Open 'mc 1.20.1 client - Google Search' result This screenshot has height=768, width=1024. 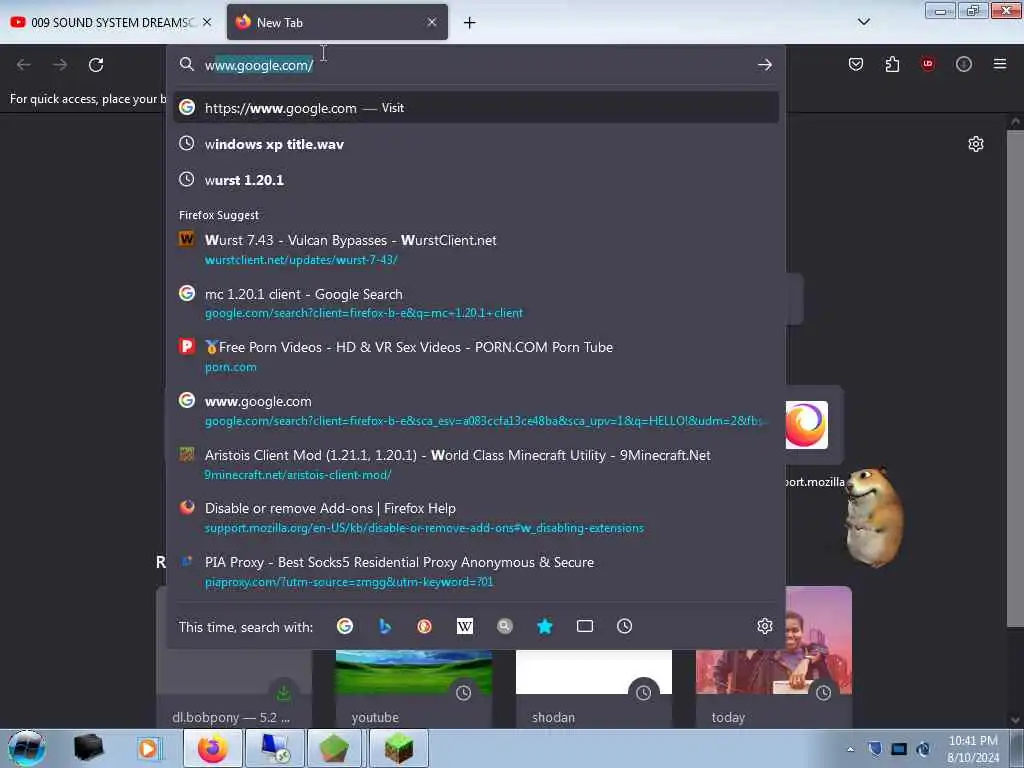pyautogui.click(x=476, y=303)
